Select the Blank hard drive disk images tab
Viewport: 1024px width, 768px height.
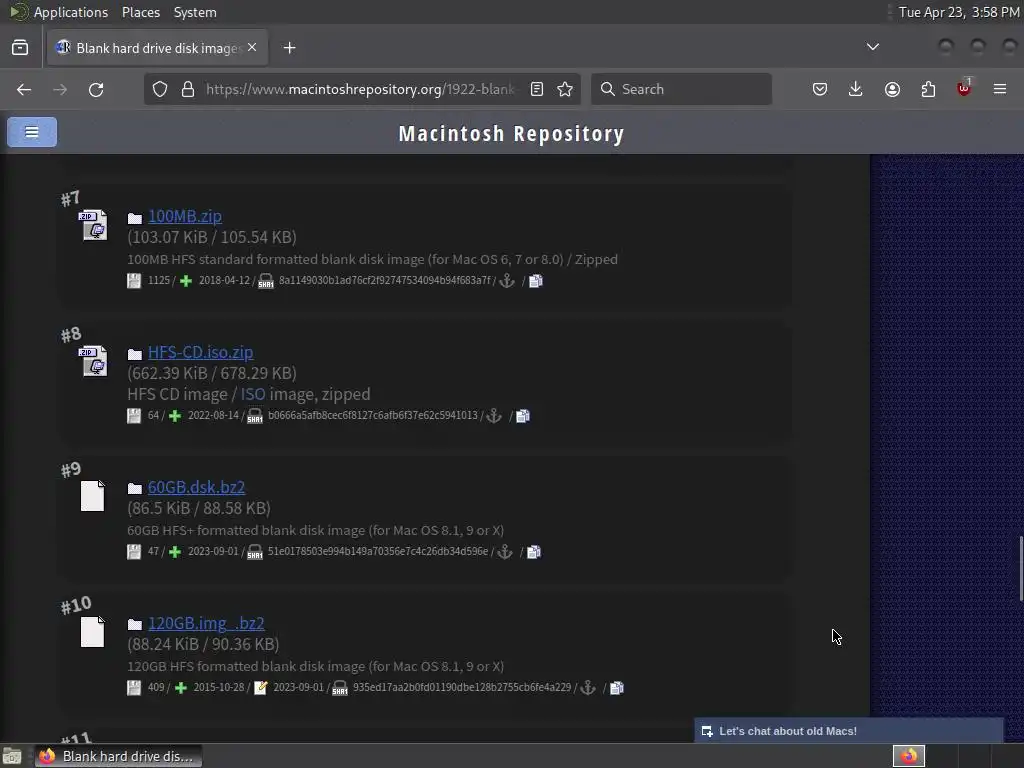tap(157, 48)
